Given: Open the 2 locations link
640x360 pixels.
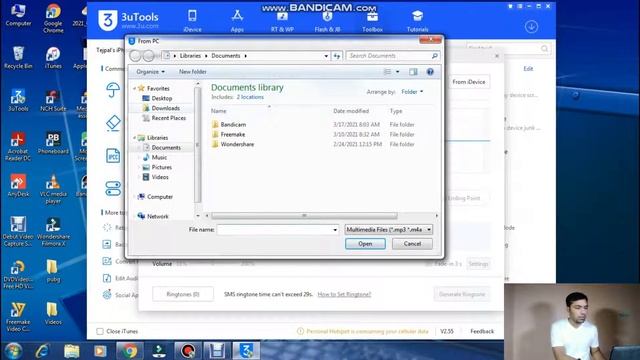Looking at the screenshot, I should click(250, 97).
